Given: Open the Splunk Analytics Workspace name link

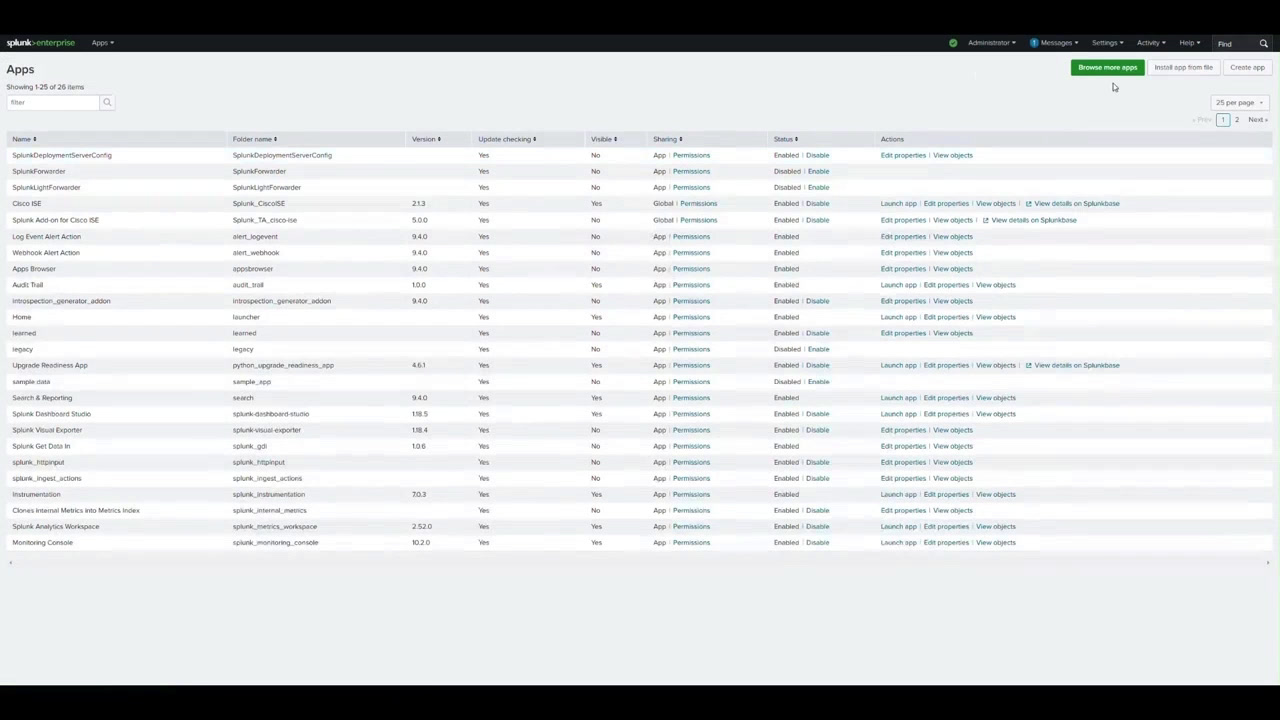Looking at the screenshot, I should (x=56, y=526).
